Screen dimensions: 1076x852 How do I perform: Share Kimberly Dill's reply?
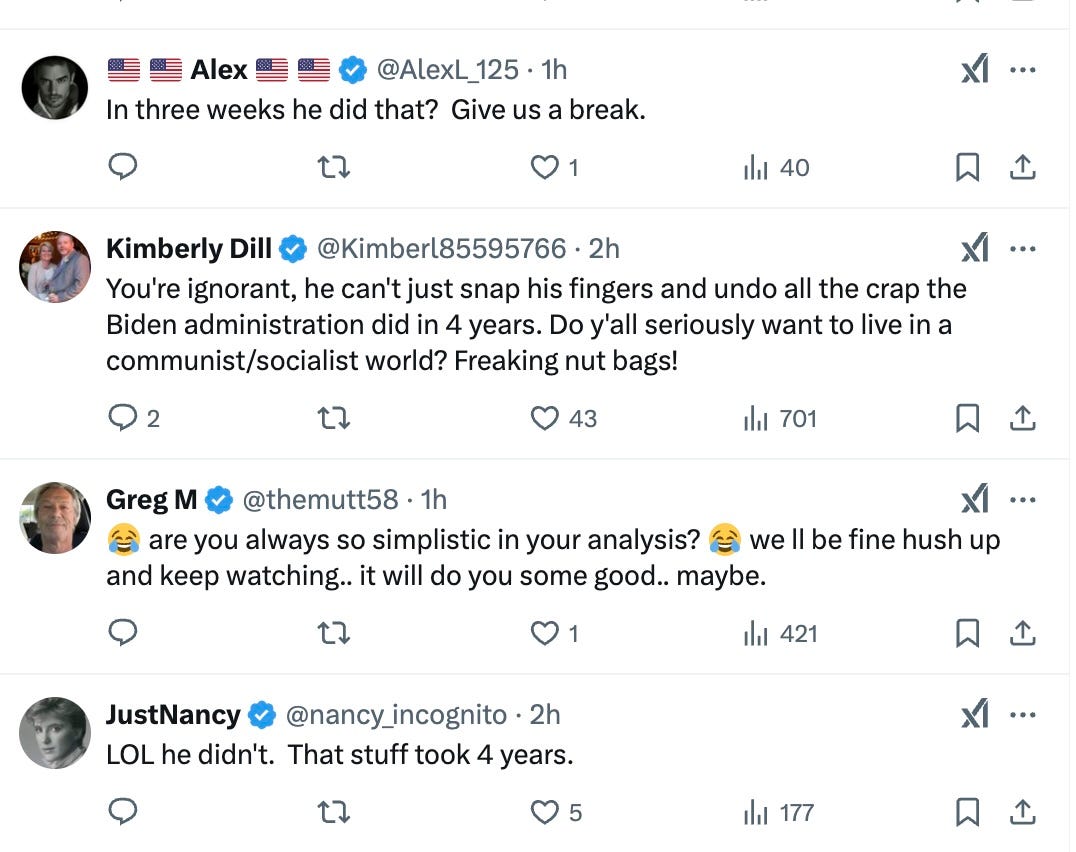(x=1023, y=419)
